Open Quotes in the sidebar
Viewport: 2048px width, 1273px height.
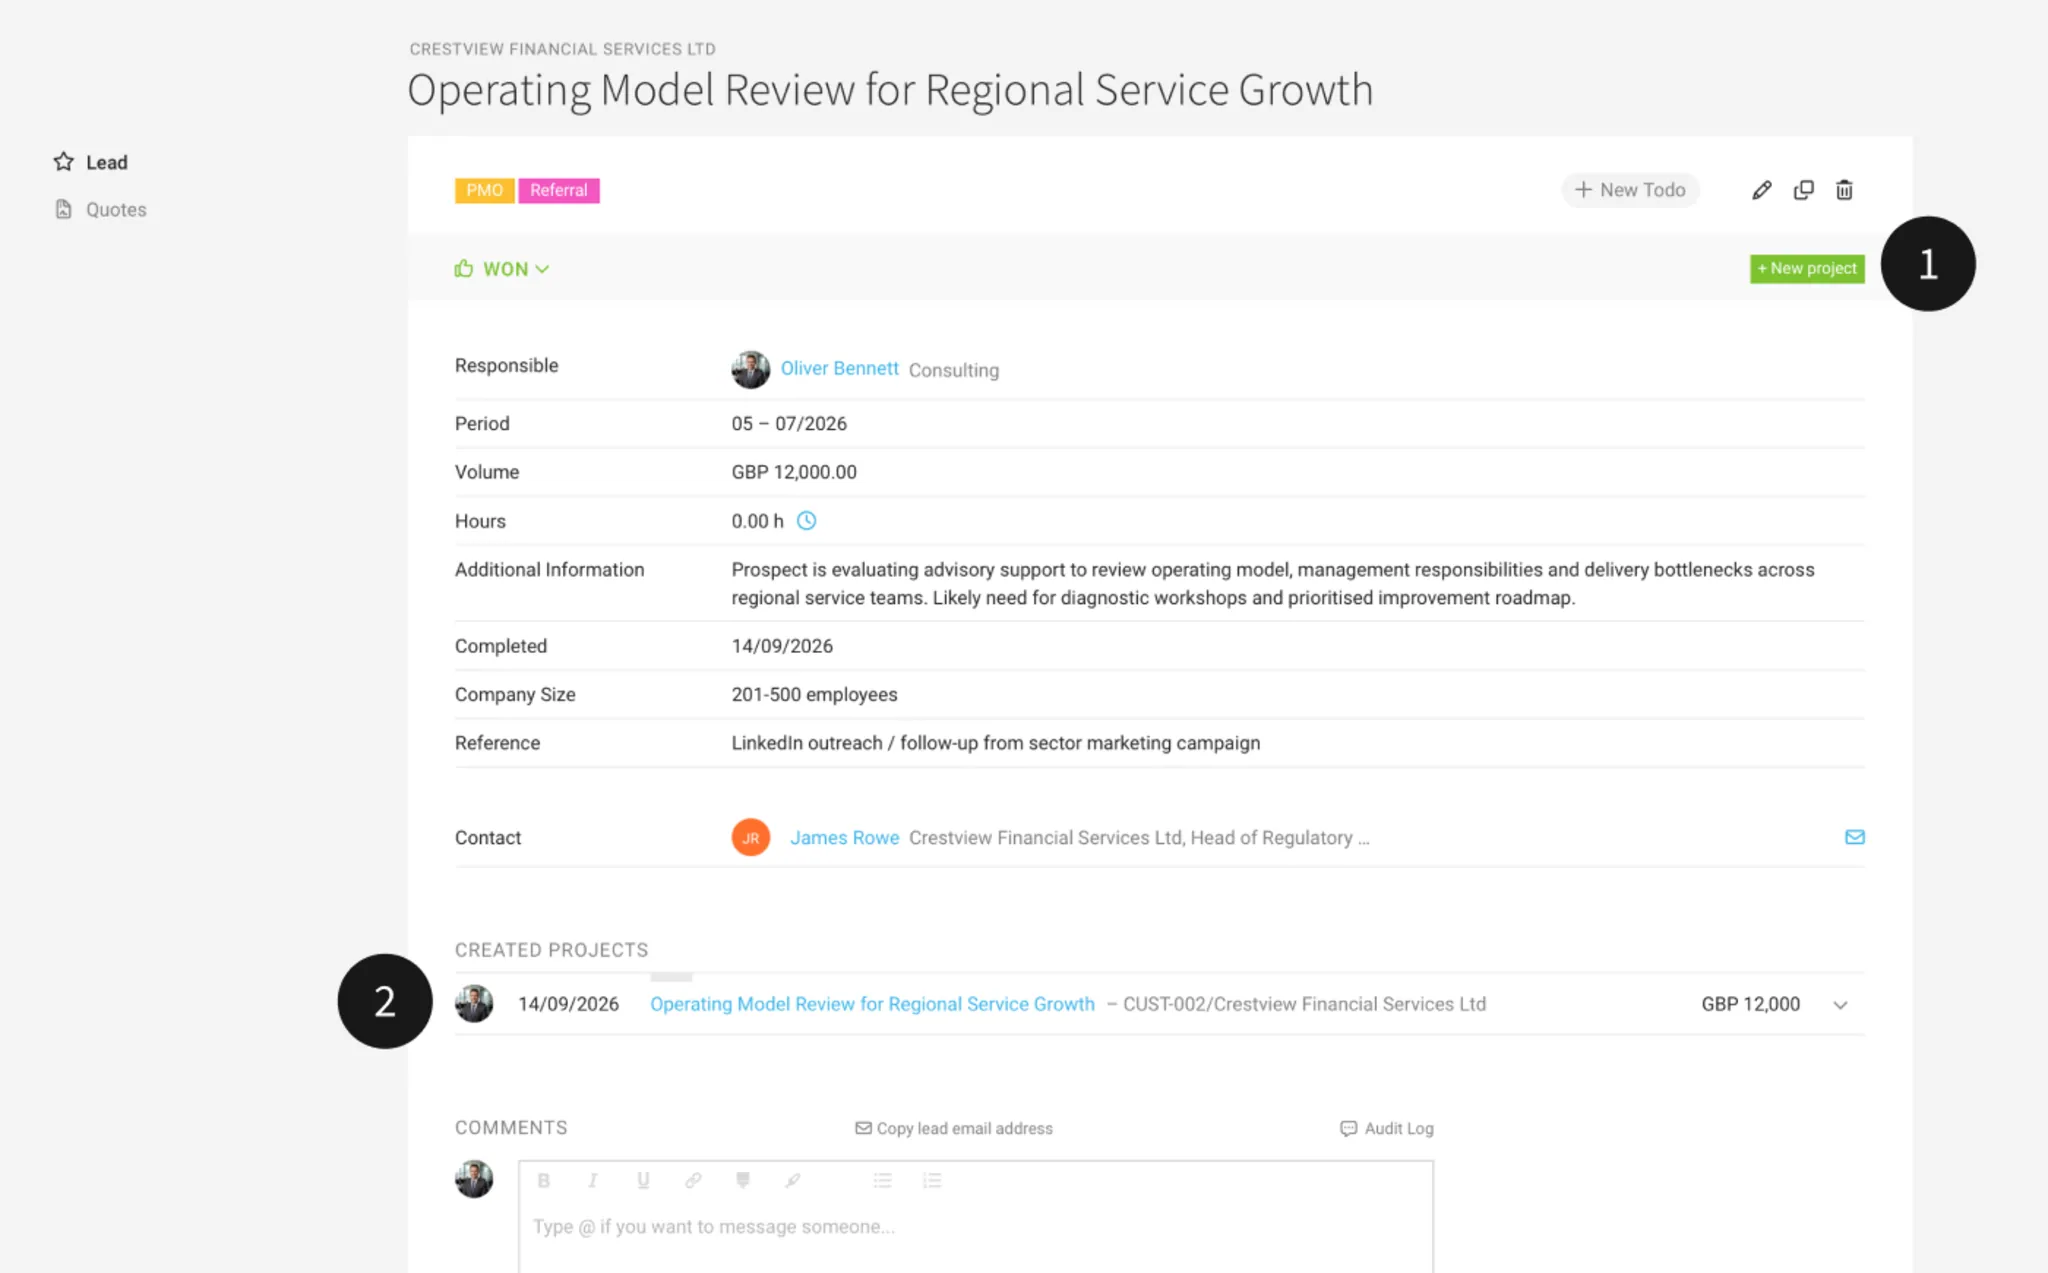coord(100,210)
